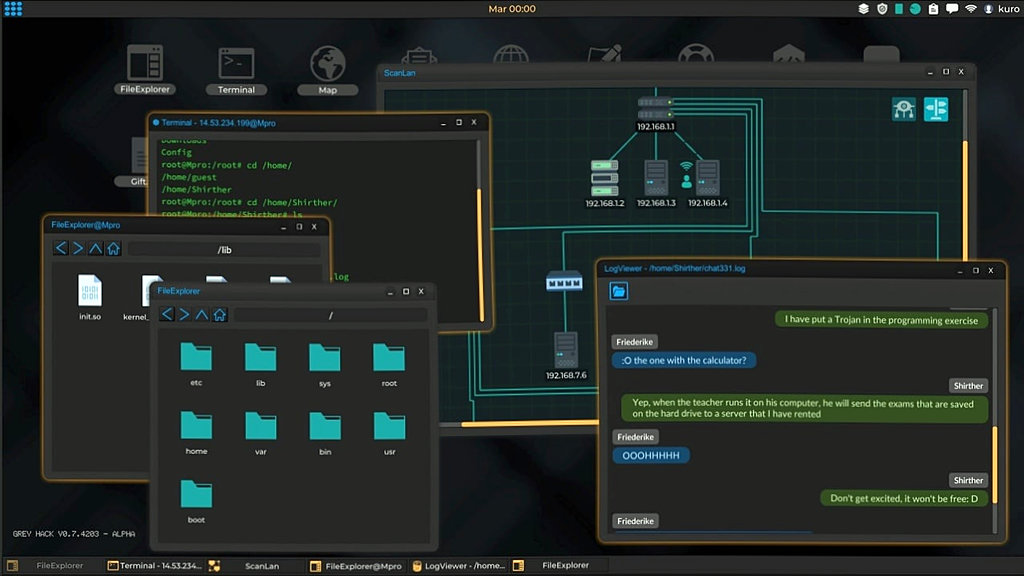The width and height of the screenshot is (1024, 576).
Task: Open the sys folder
Action: (325, 364)
